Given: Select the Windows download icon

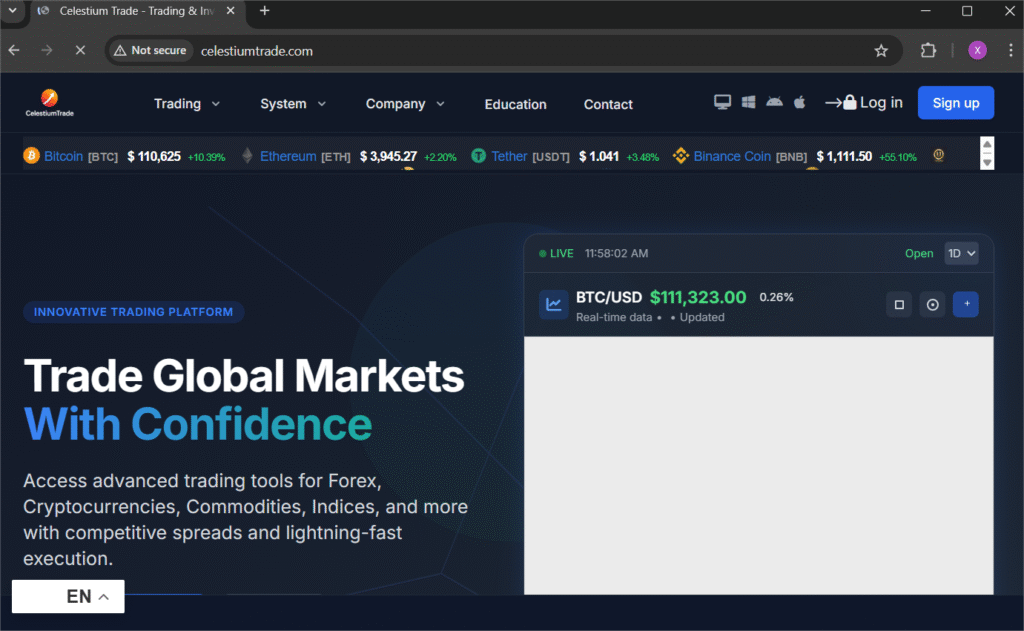Looking at the screenshot, I should click(748, 102).
